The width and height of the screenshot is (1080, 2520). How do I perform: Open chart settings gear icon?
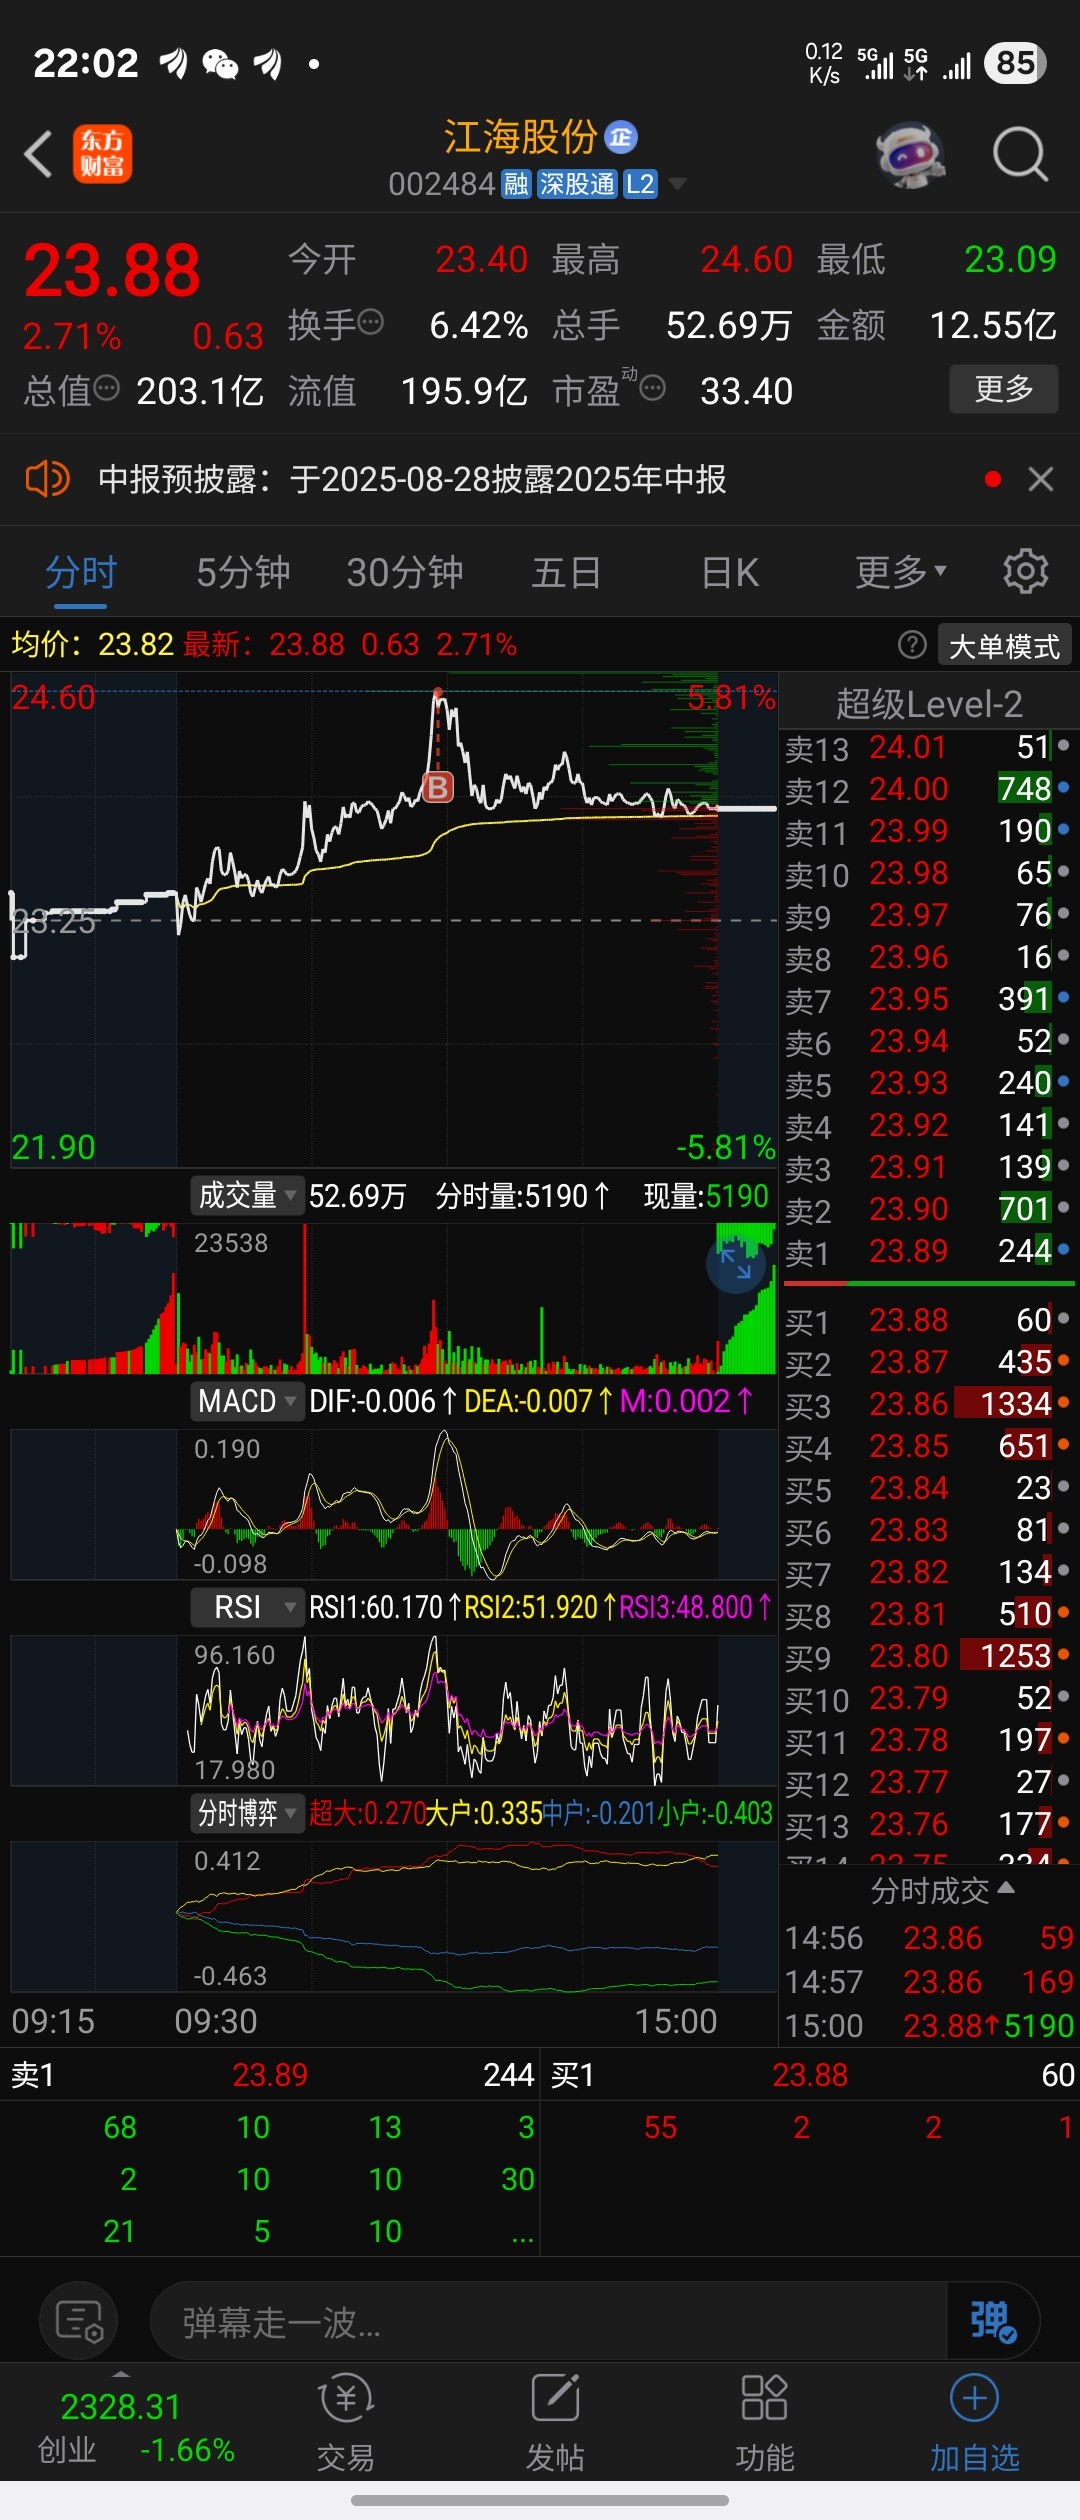pyautogui.click(x=1026, y=571)
